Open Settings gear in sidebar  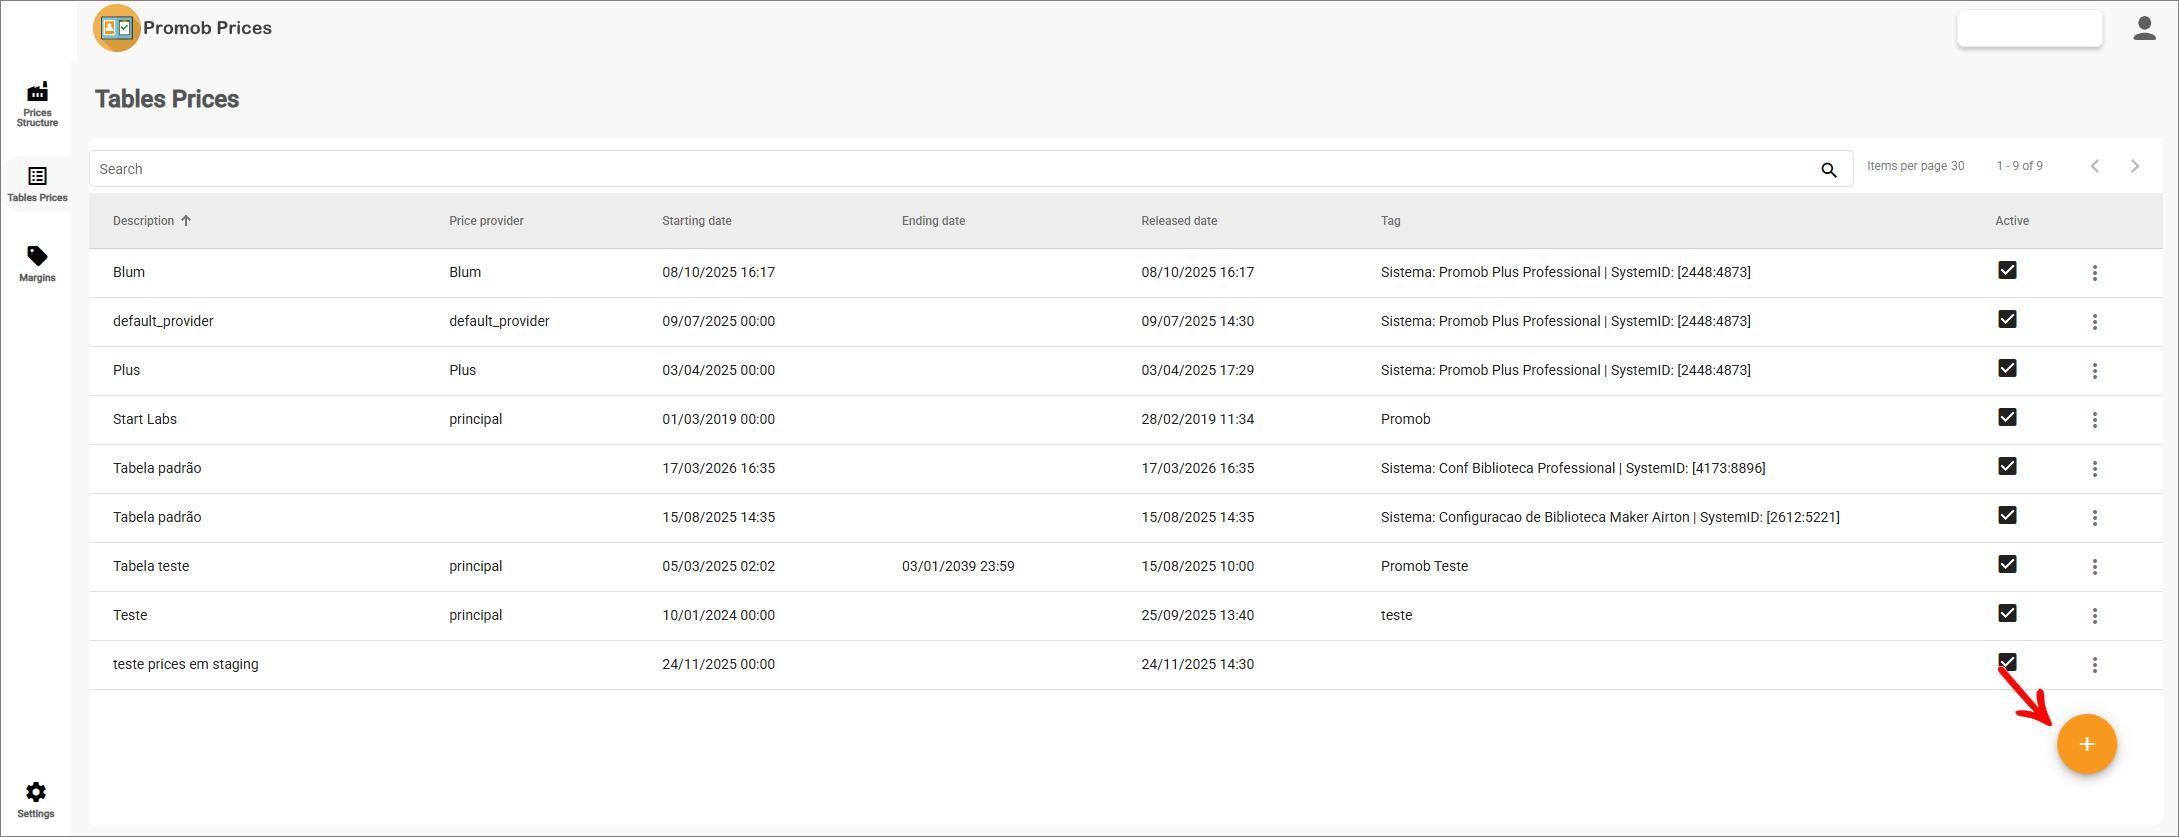coord(36,800)
